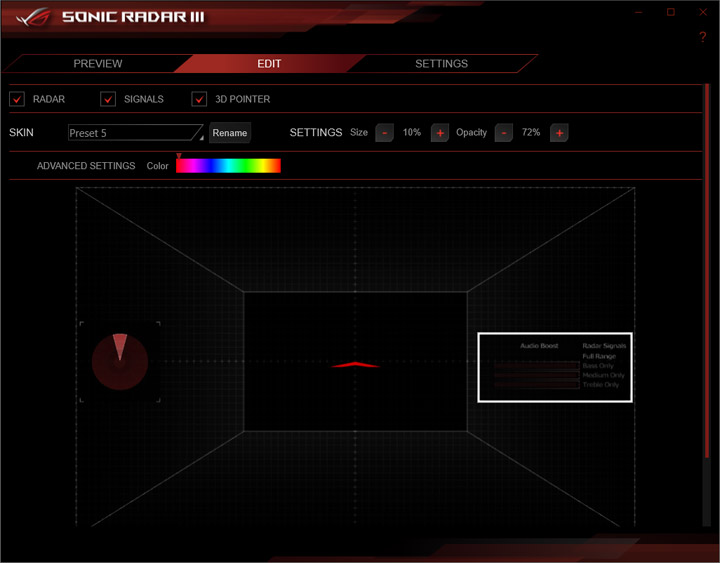
Task: Open the SETTINGS tab
Action: 441,63
